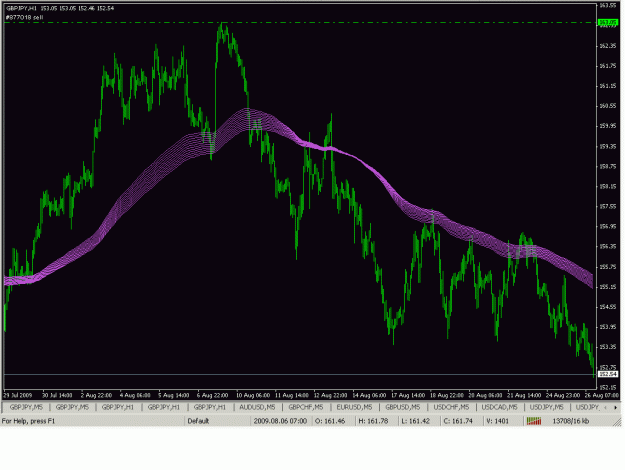This screenshot has width=625, height=470.
Task: Click the green 163.05 order price tag
Action: click(x=608, y=23)
